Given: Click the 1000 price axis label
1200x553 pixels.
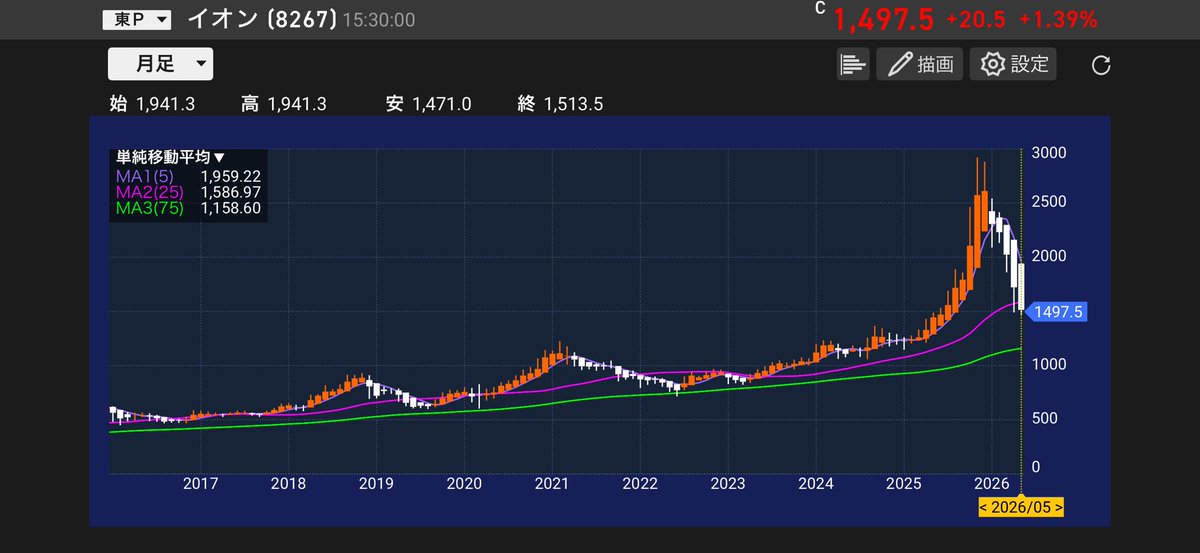Looking at the screenshot, I should pos(1050,364).
